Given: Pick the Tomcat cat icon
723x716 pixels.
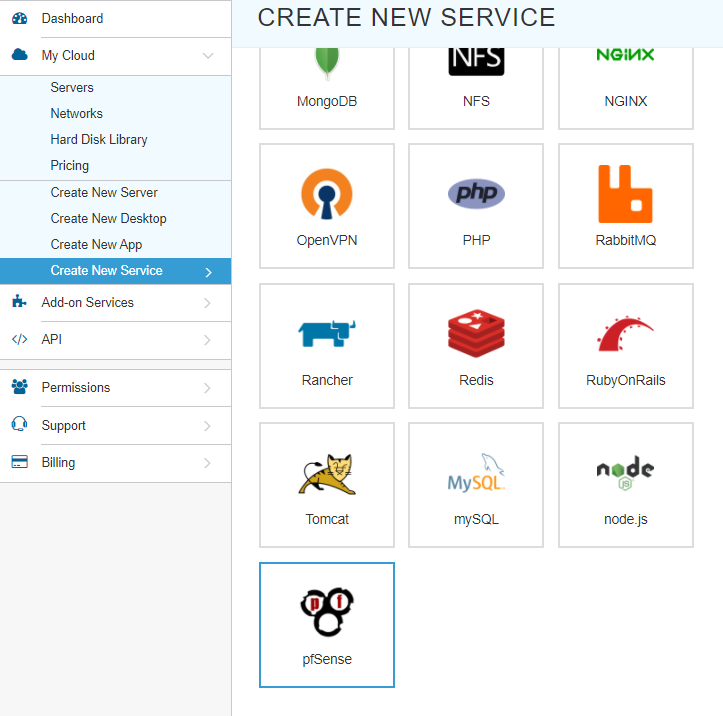Looking at the screenshot, I should [x=326, y=473].
